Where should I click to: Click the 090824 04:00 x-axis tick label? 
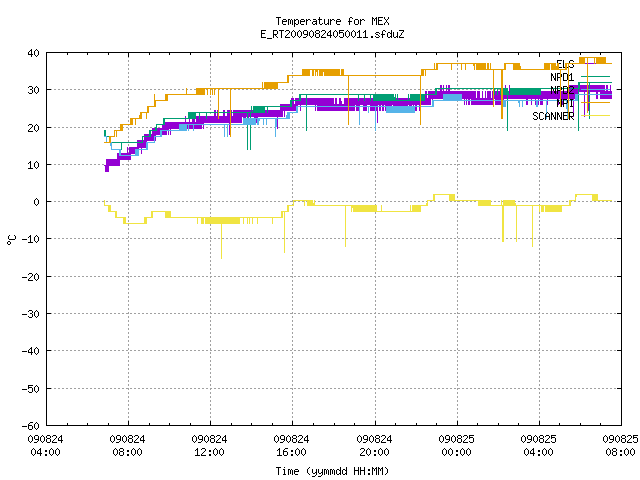[45, 445]
